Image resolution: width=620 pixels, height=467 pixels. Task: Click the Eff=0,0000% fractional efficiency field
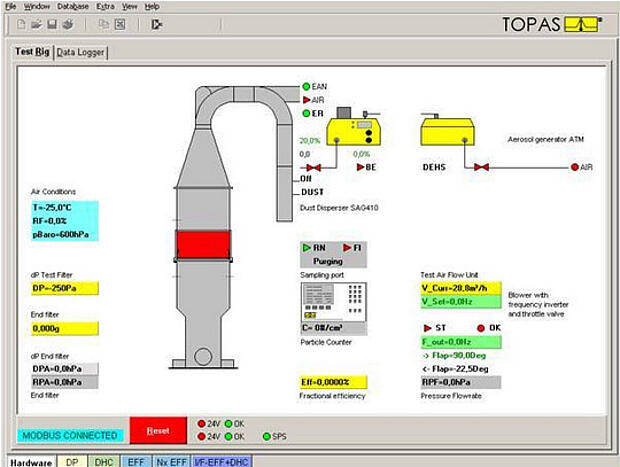[334, 382]
